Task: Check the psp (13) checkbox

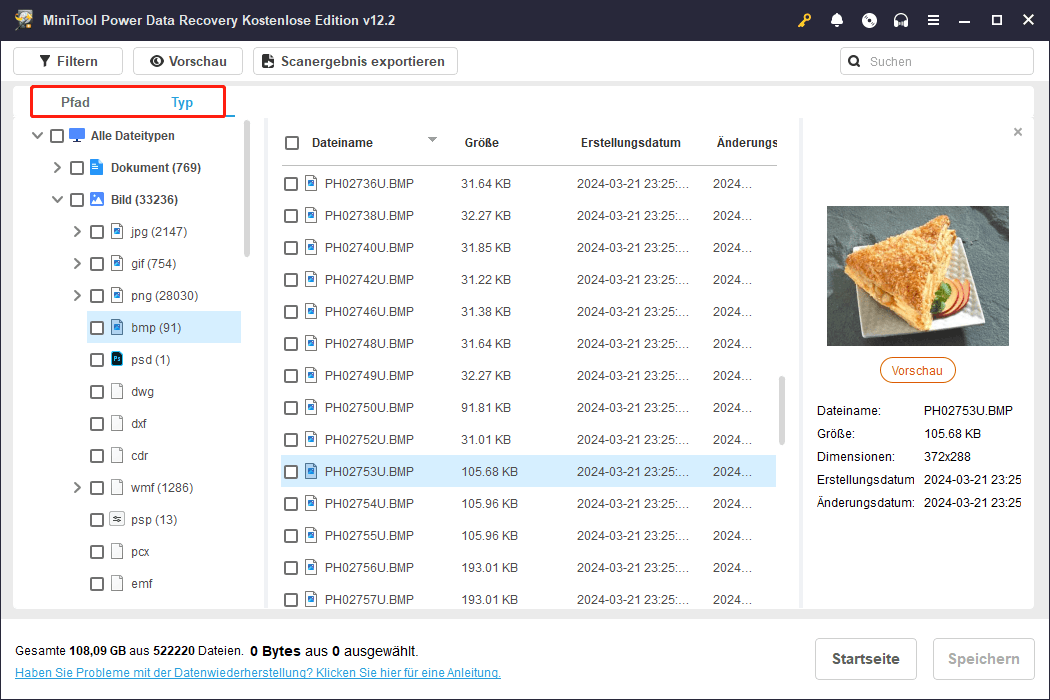Action: [x=97, y=520]
